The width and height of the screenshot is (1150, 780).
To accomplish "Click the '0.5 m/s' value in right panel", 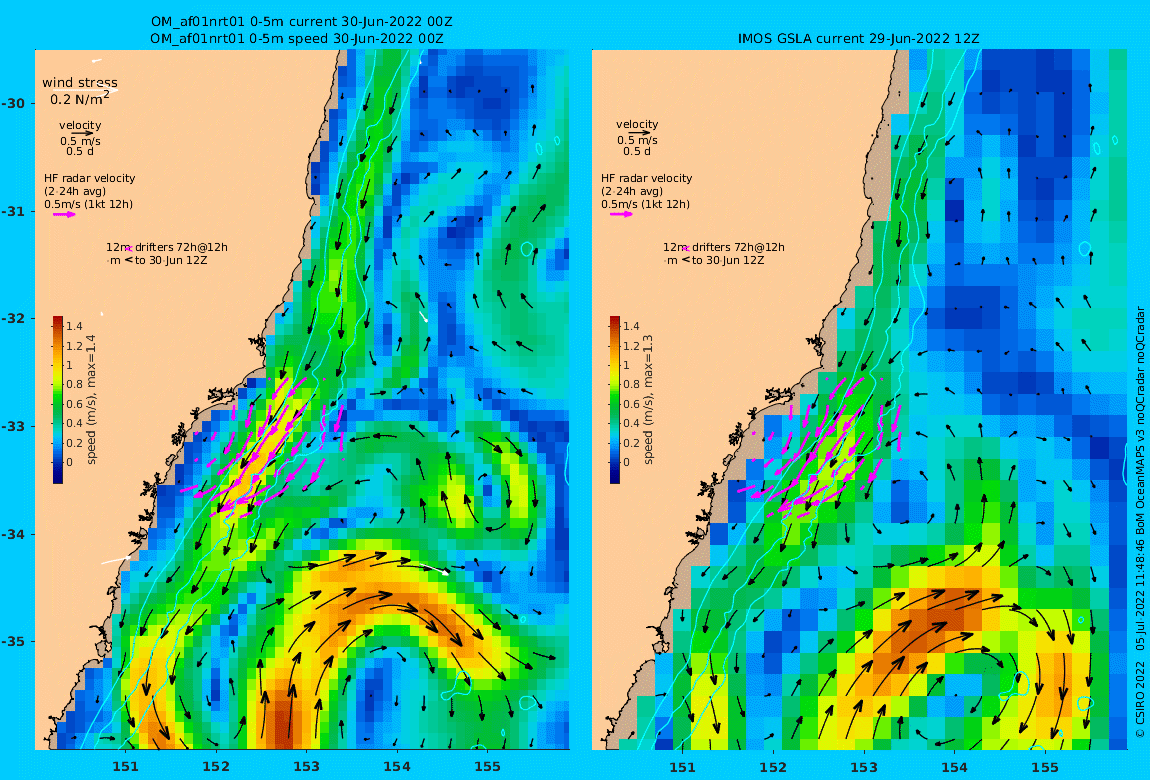I will (x=637, y=140).
